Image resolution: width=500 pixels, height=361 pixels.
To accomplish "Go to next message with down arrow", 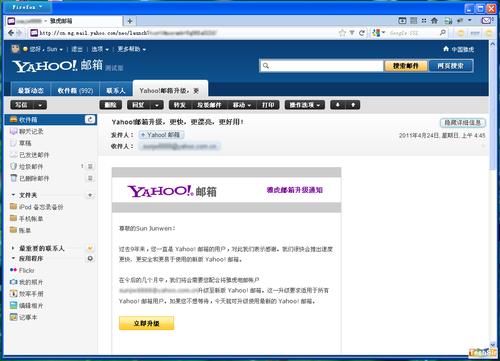I will 338,105.
